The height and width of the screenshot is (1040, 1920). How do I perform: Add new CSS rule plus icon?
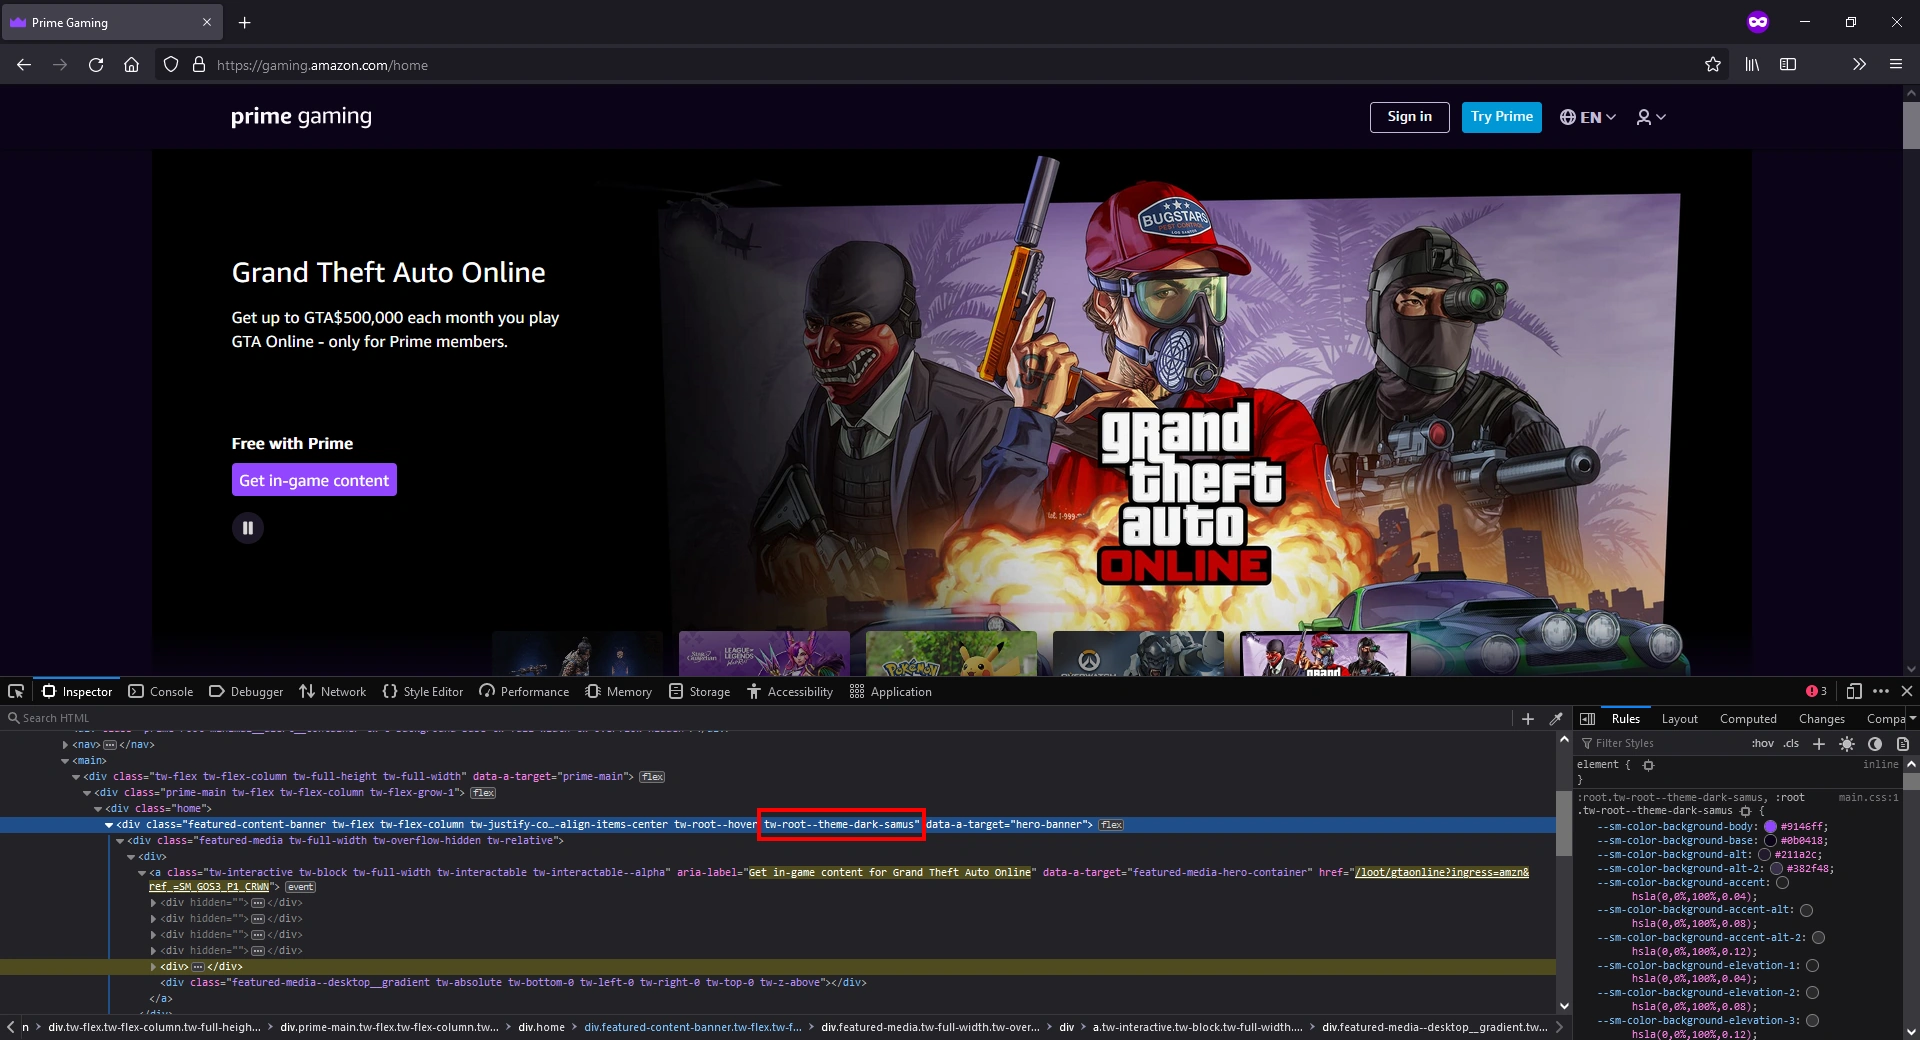1819,743
